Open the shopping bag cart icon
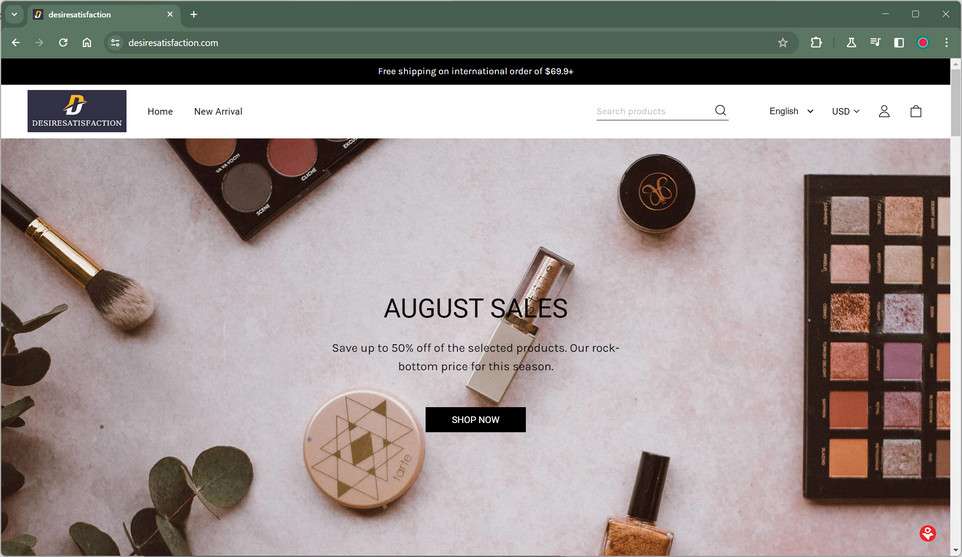Viewport: 962px width, 557px height. click(x=916, y=111)
